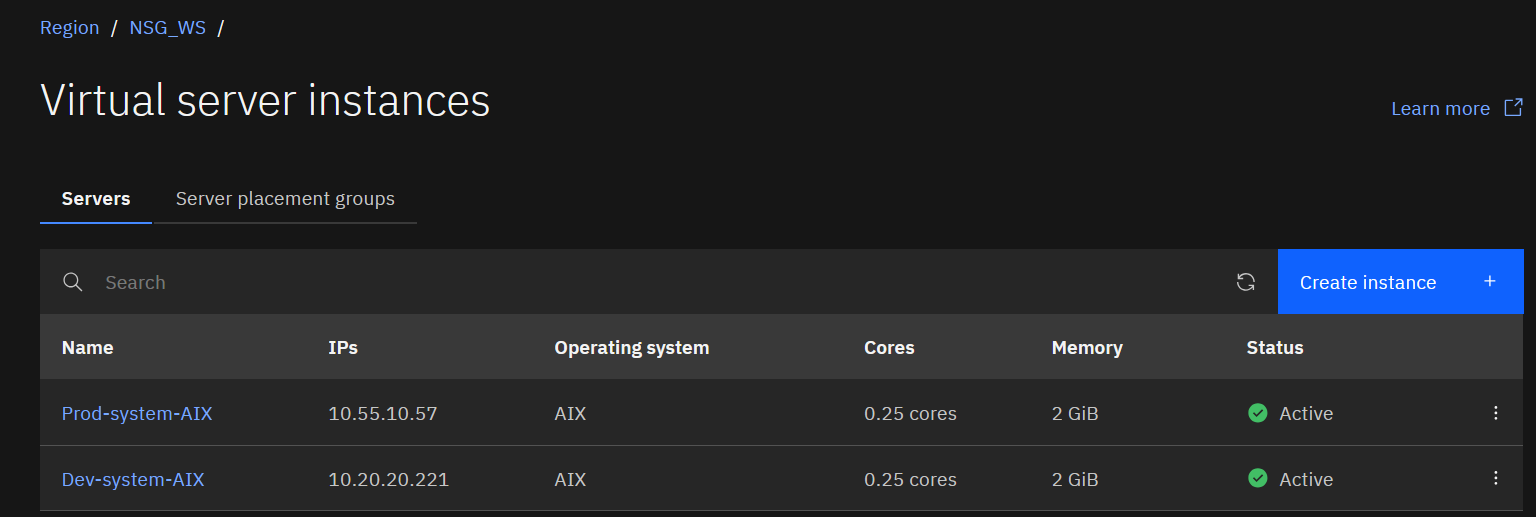Go to Region in the breadcrumb

[69, 28]
